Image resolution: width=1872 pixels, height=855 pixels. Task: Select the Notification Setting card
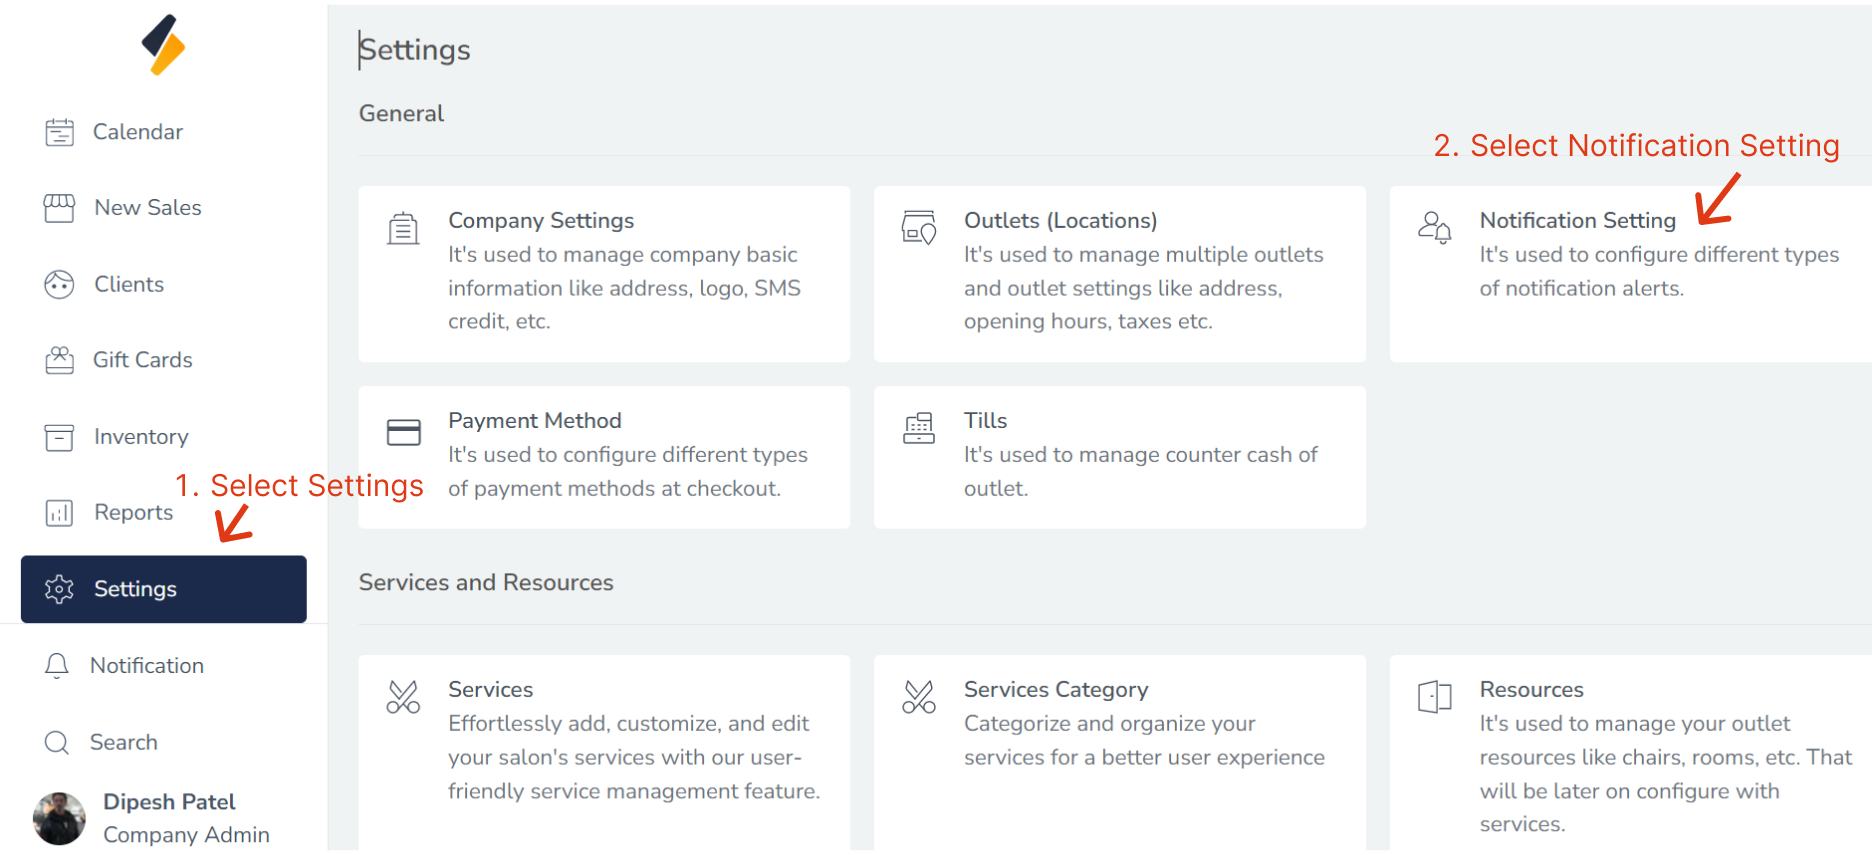coord(1630,273)
